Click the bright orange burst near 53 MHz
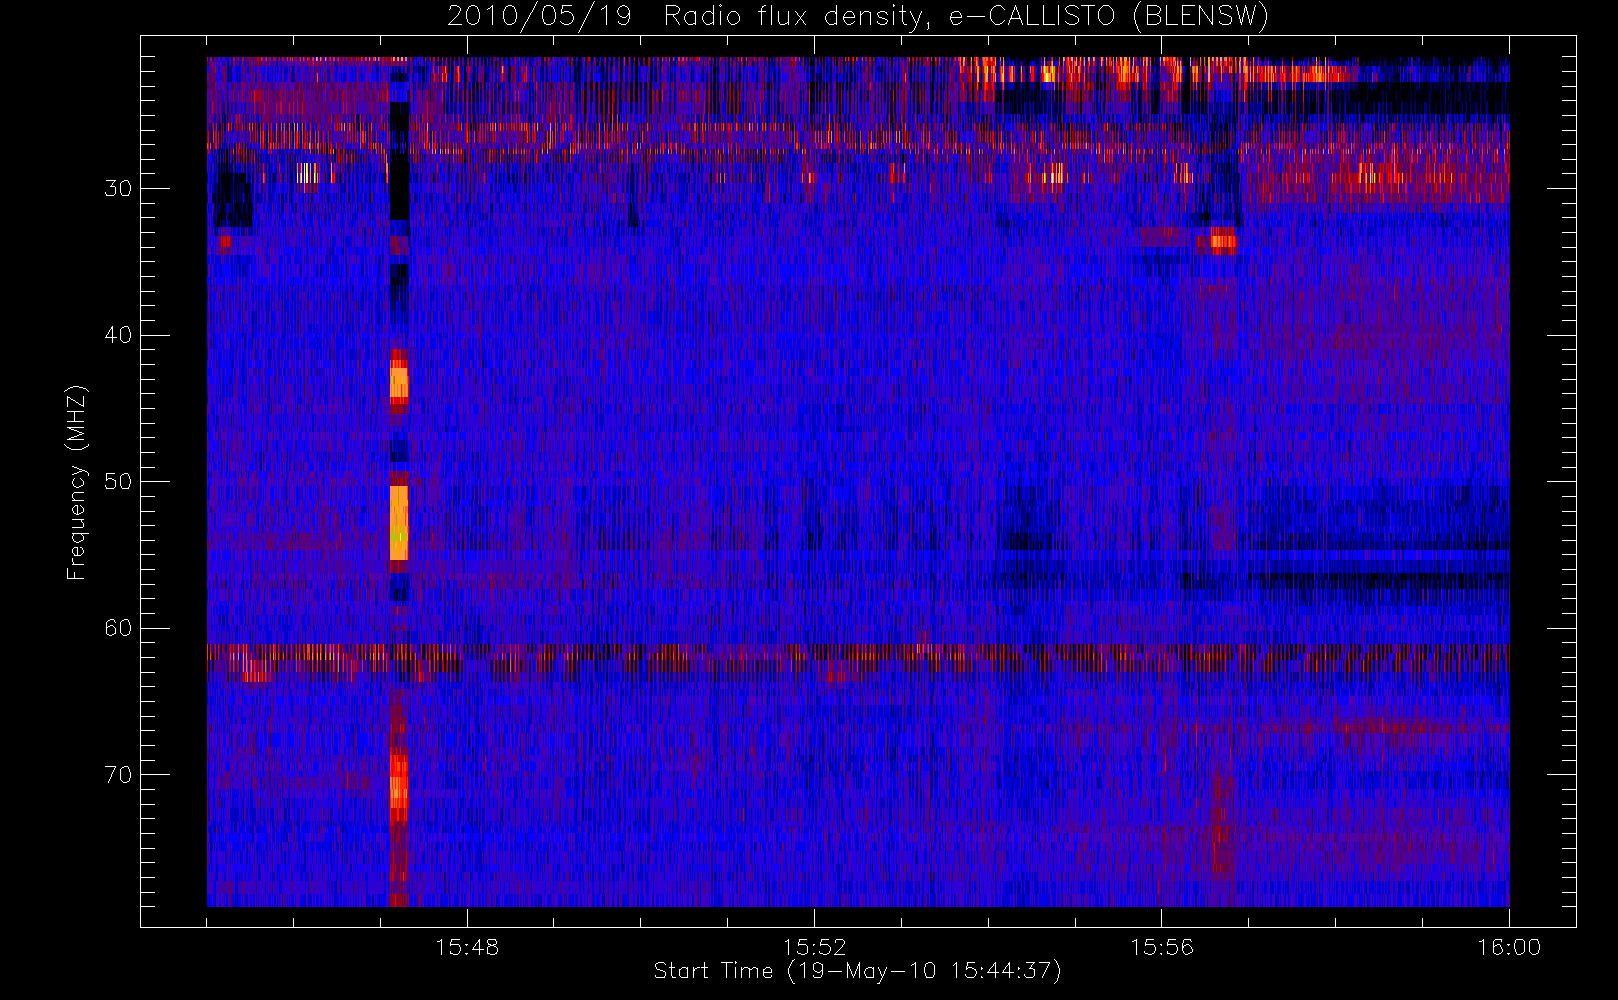1618x1000 pixels. [x=399, y=522]
